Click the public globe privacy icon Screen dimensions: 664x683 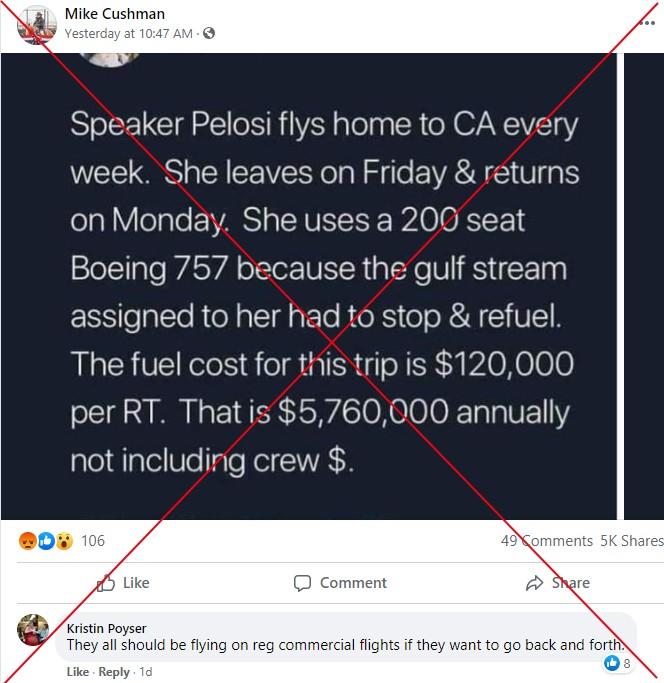(x=209, y=33)
